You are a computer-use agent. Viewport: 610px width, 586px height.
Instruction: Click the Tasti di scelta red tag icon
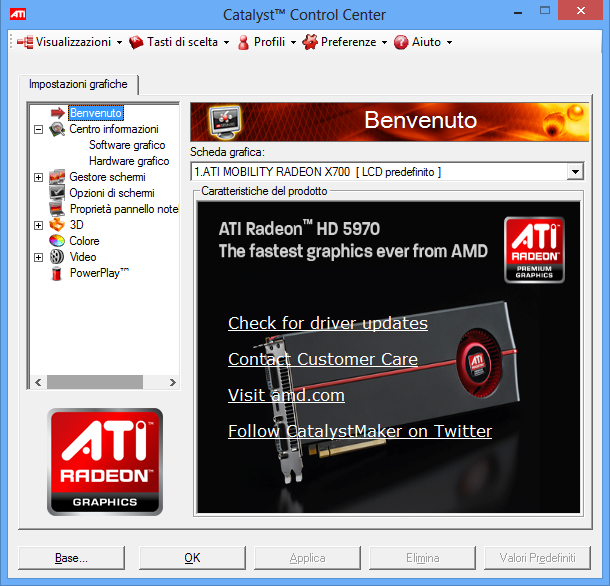click(136, 42)
